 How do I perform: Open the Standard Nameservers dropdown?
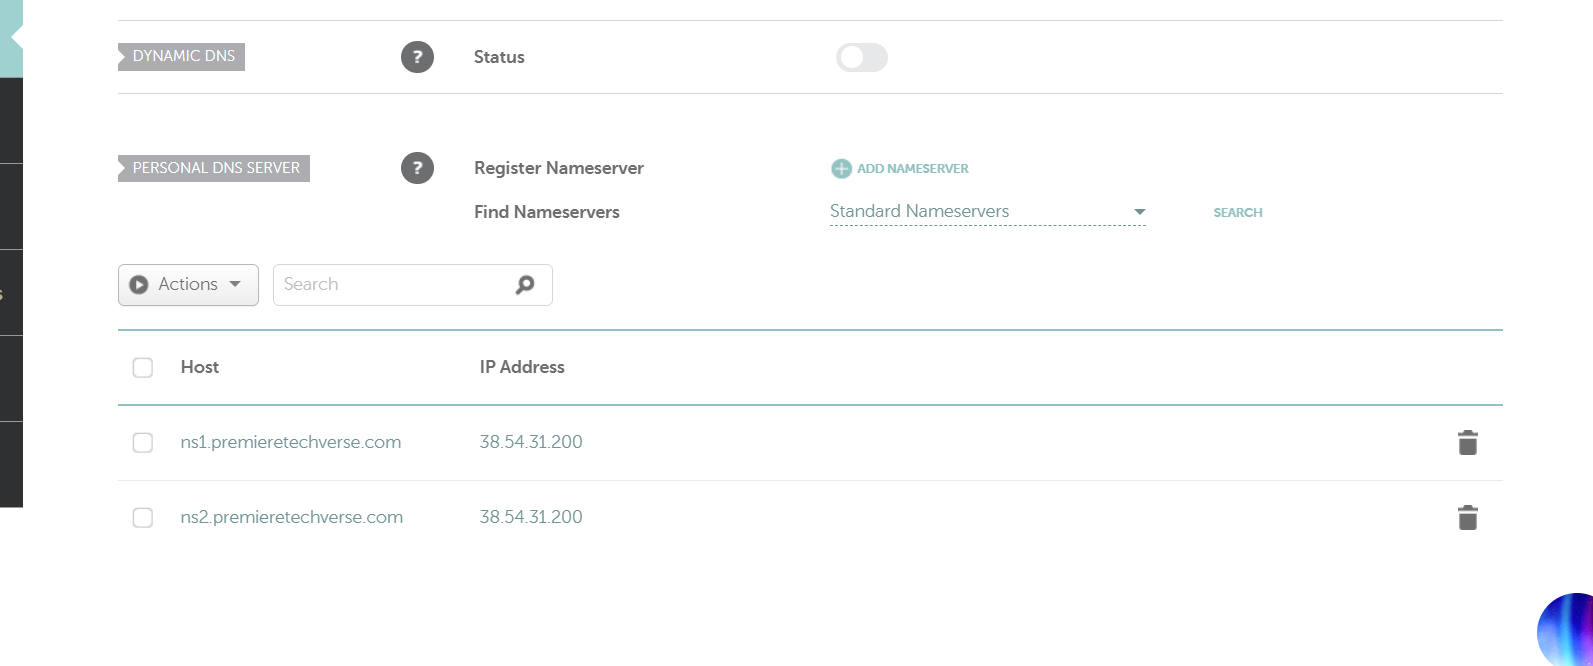[x=988, y=211]
